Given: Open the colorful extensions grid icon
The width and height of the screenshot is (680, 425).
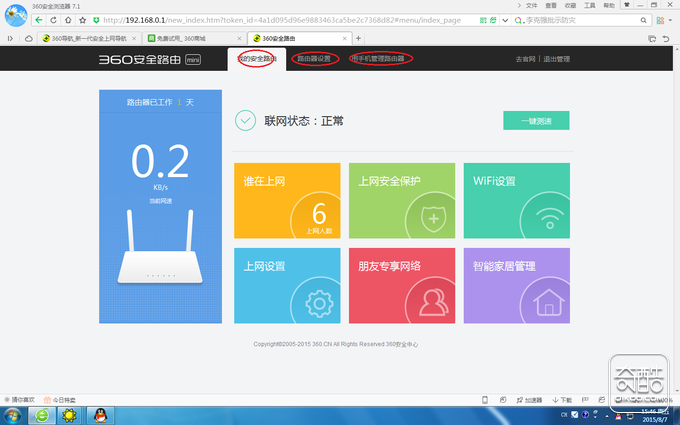Looking at the screenshot, I should pyautogui.click(x=660, y=20).
